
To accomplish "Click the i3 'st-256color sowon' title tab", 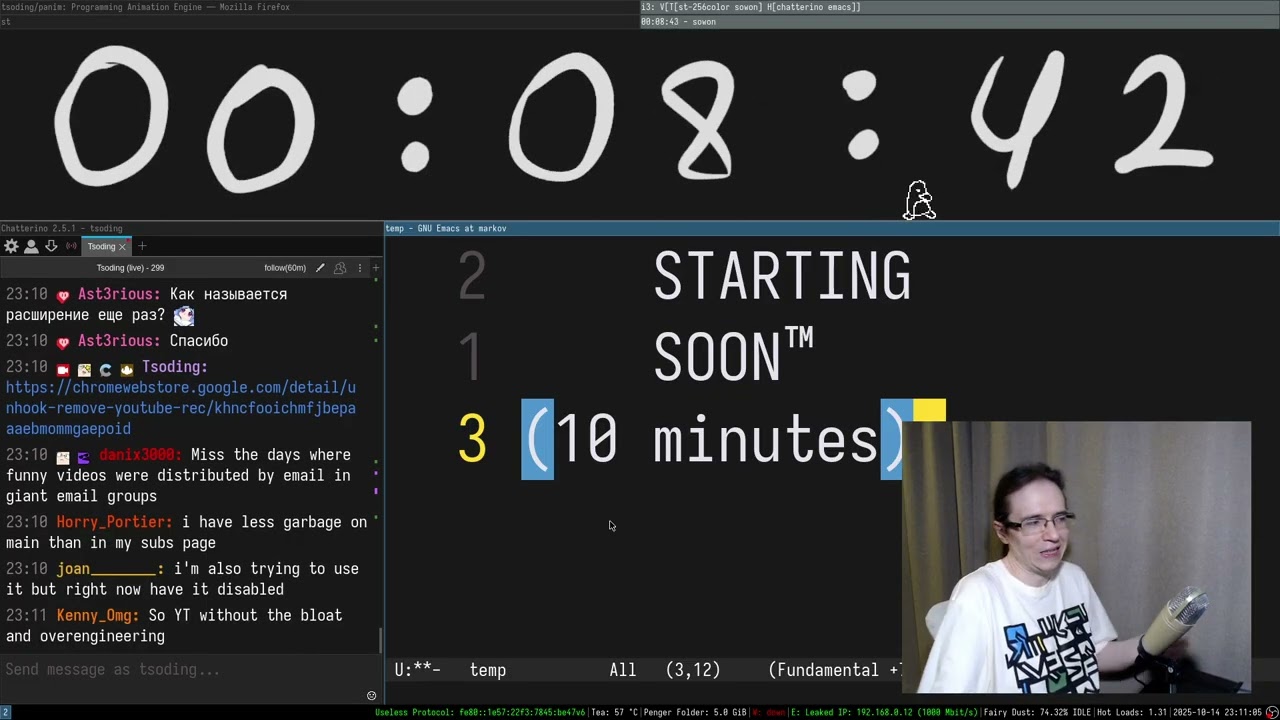I will click(x=960, y=7).
